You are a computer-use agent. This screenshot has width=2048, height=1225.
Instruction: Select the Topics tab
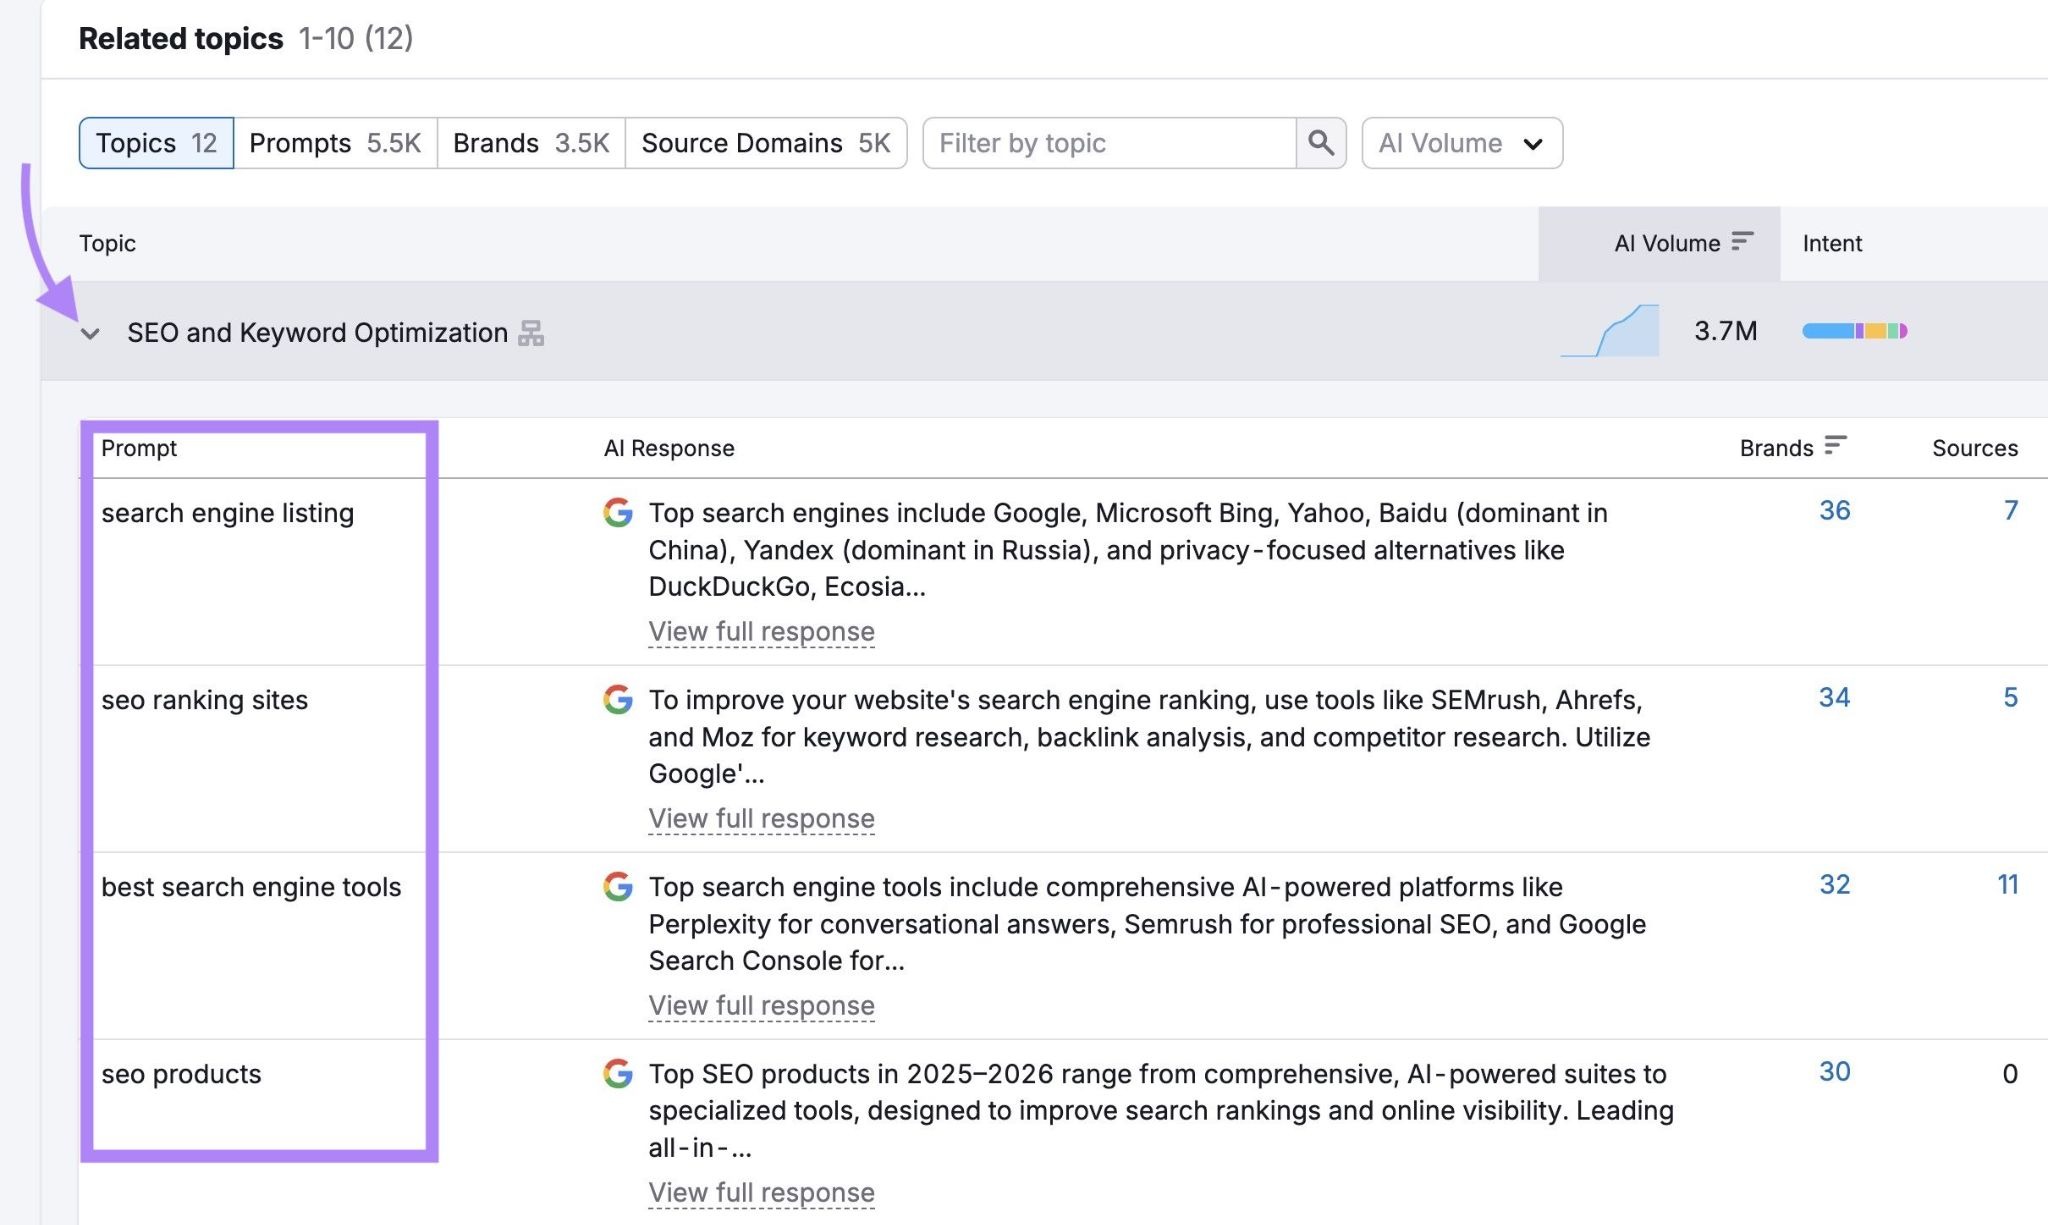click(155, 142)
